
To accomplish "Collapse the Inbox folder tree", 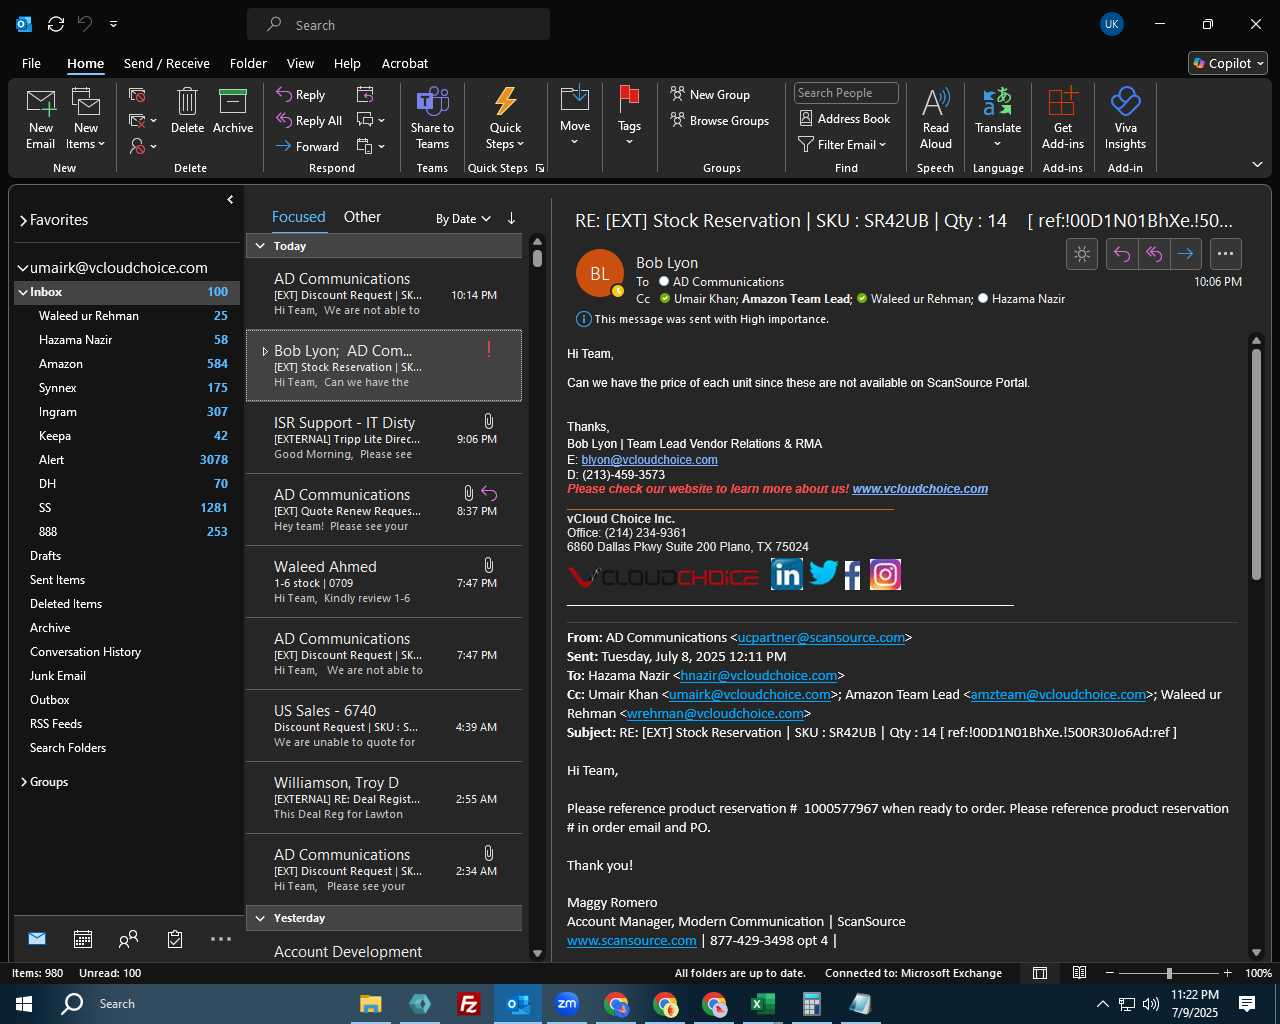I will (x=23, y=292).
